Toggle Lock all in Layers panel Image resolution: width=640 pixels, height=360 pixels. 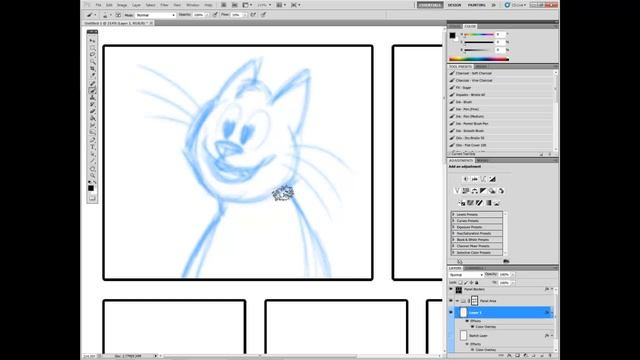click(x=477, y=282)
